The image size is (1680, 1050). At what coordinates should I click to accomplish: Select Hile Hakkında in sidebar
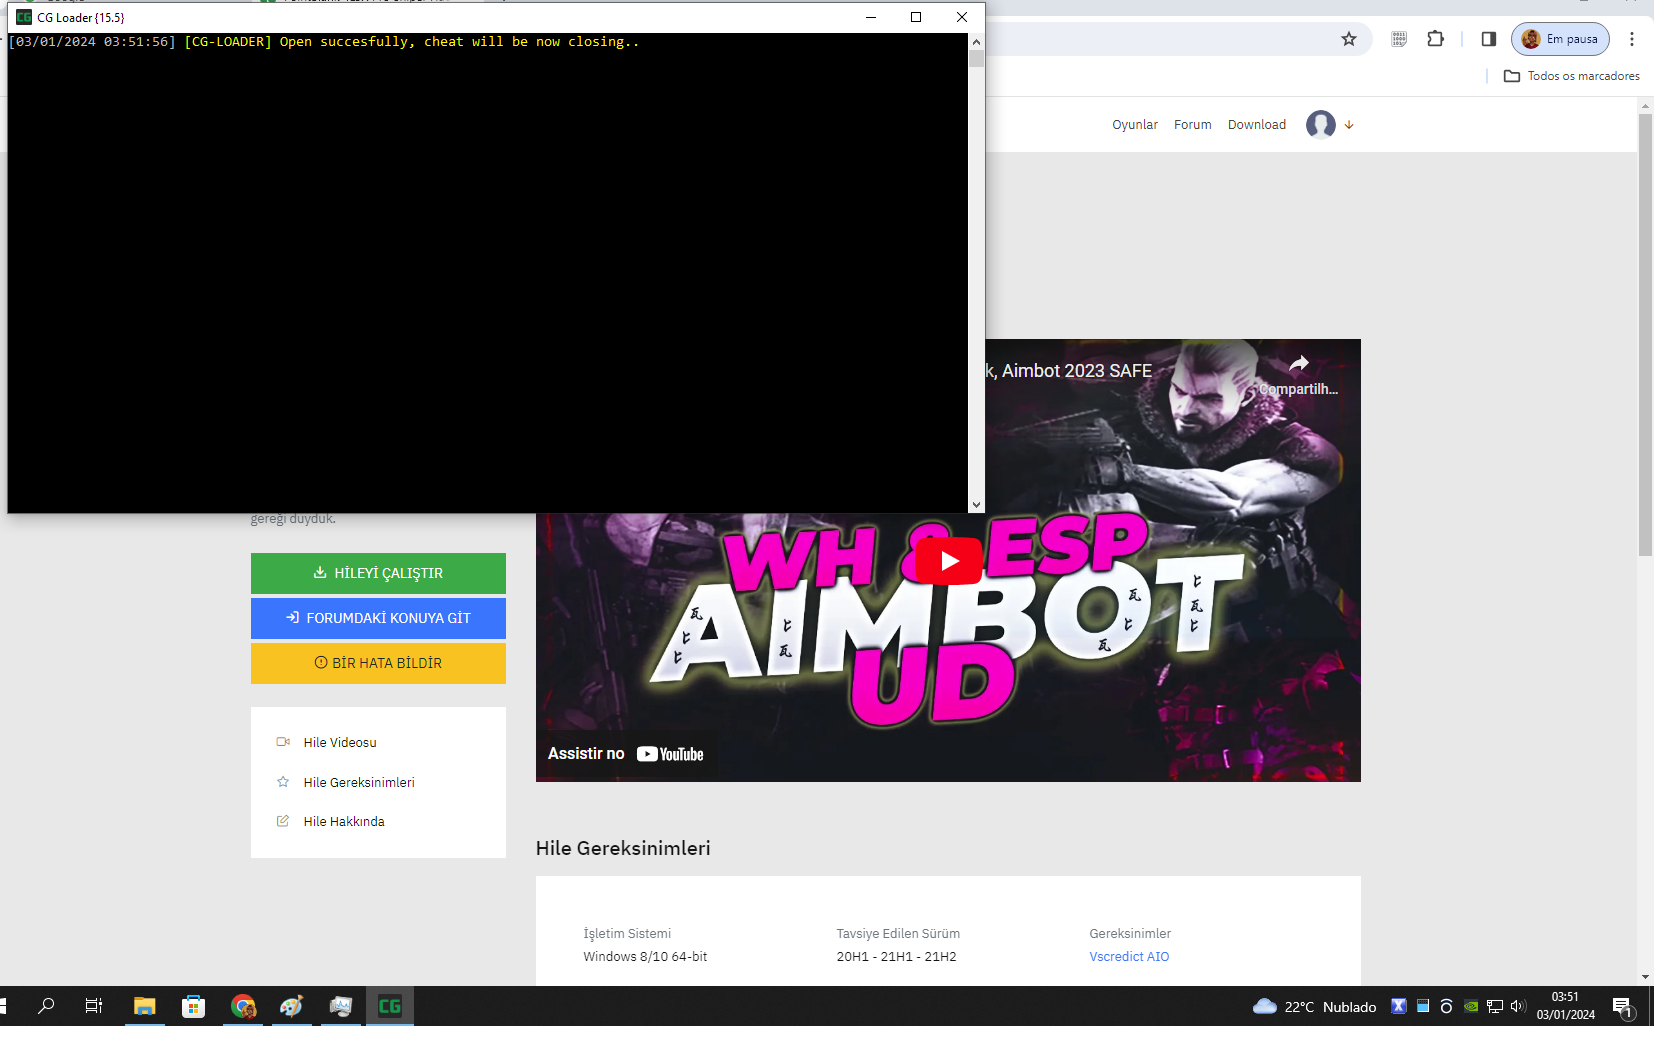click(x=344, y=821)
